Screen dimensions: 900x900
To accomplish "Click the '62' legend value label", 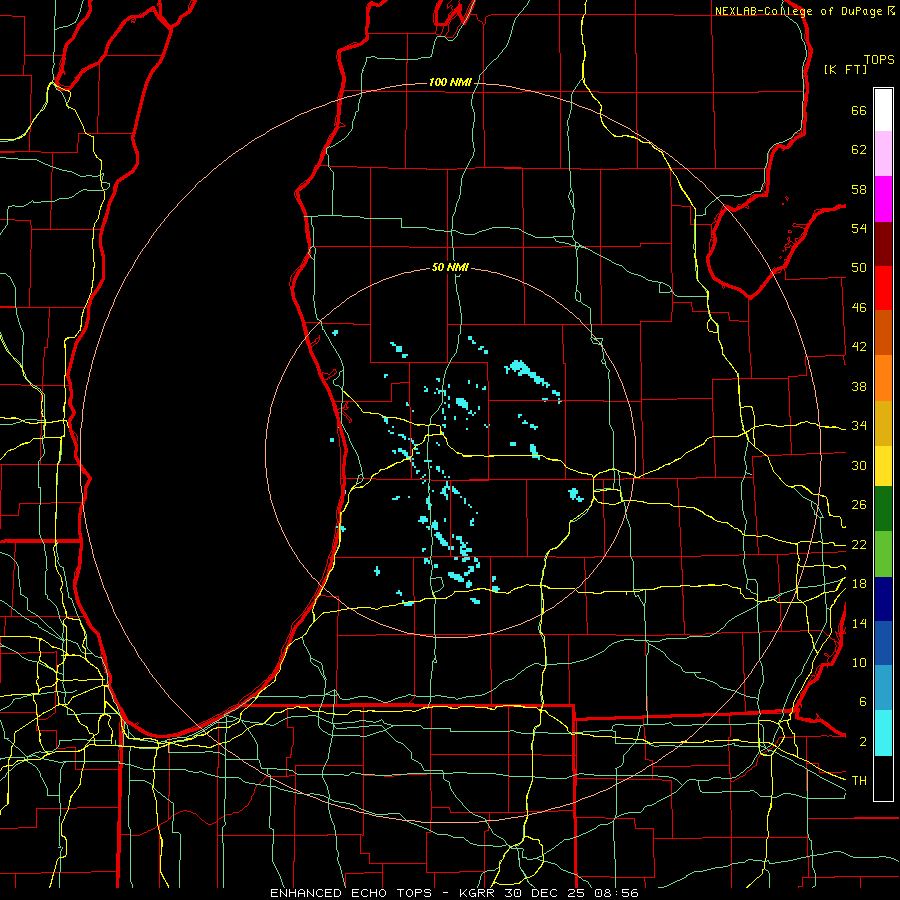I will point(859,150).
